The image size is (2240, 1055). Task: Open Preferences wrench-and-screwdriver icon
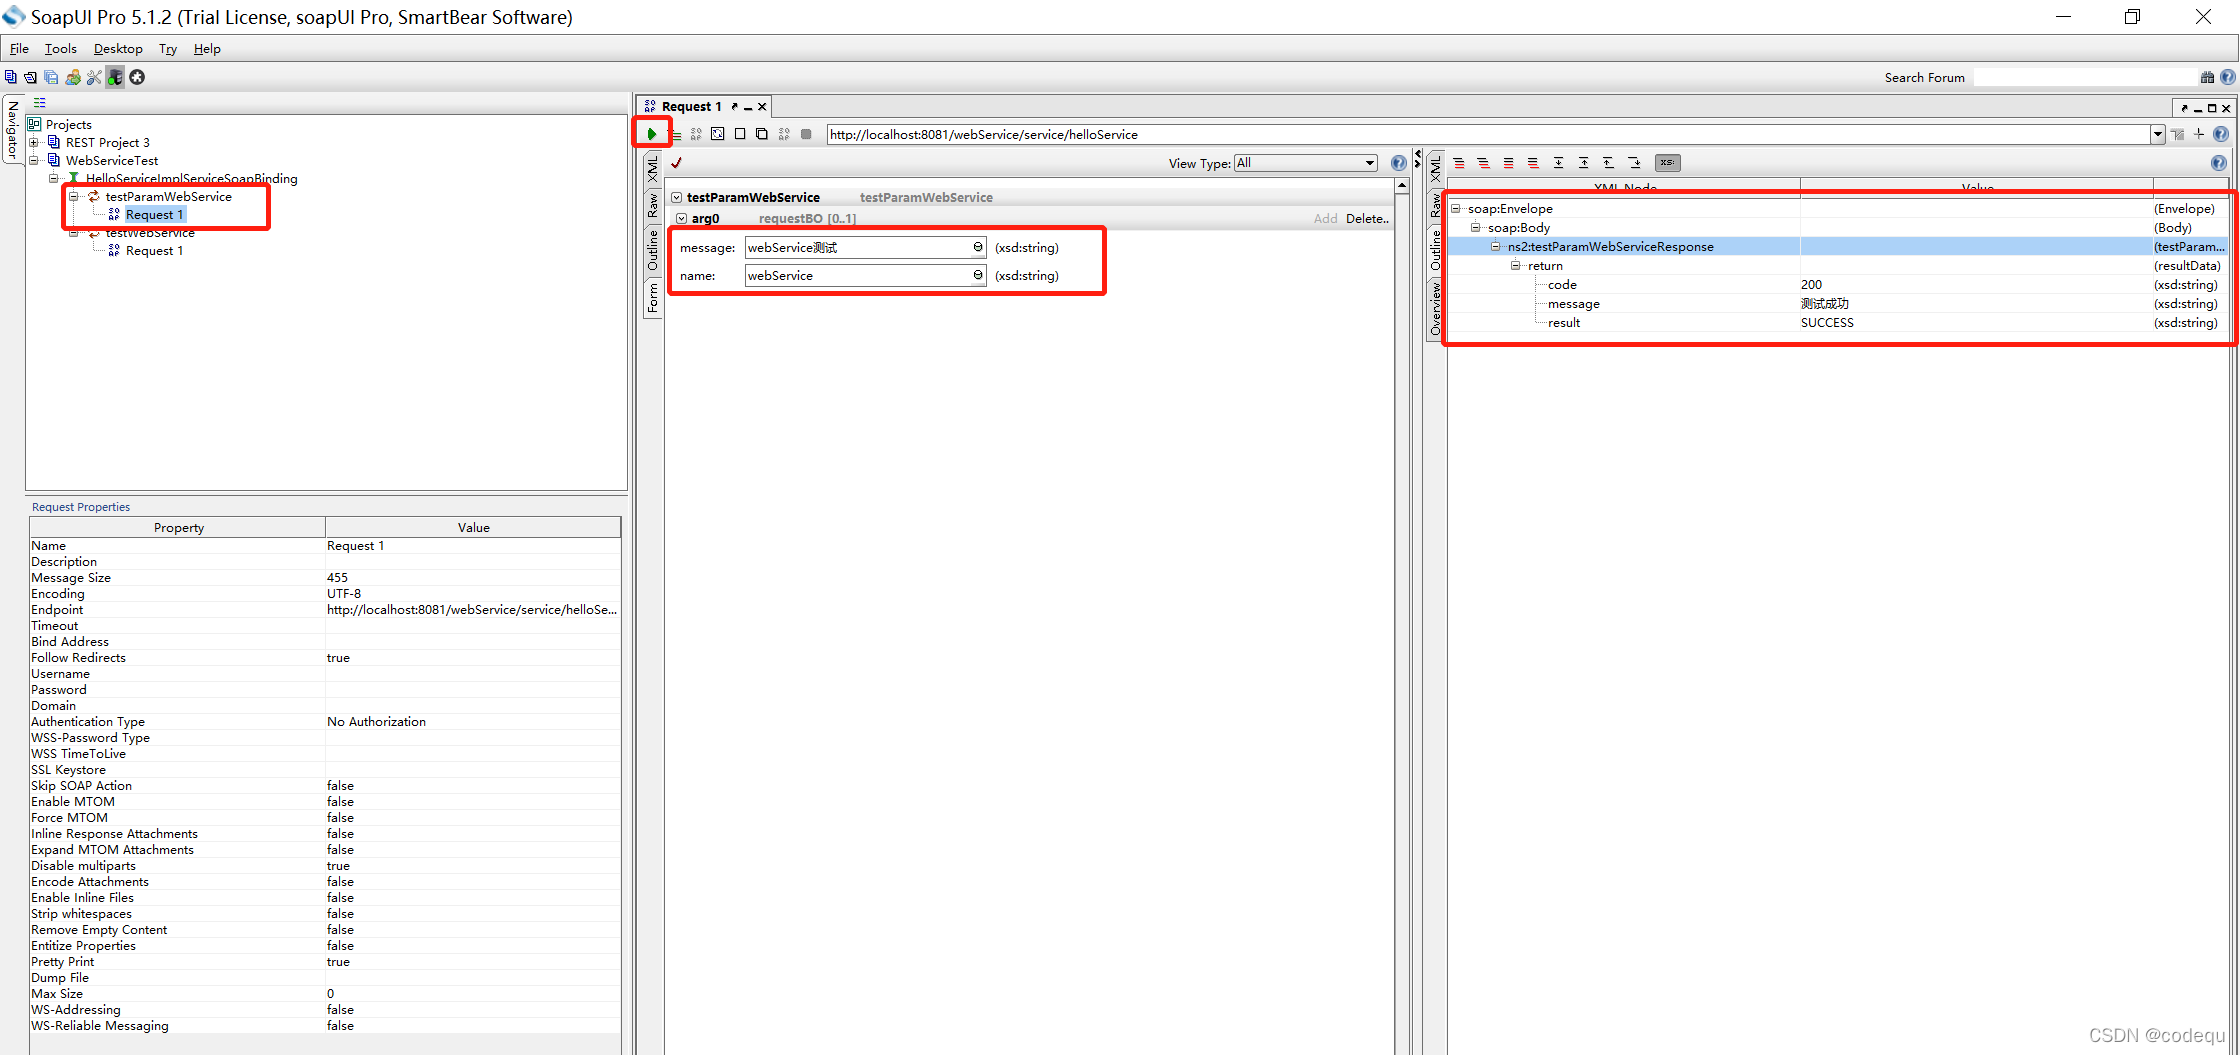[94, 77]
